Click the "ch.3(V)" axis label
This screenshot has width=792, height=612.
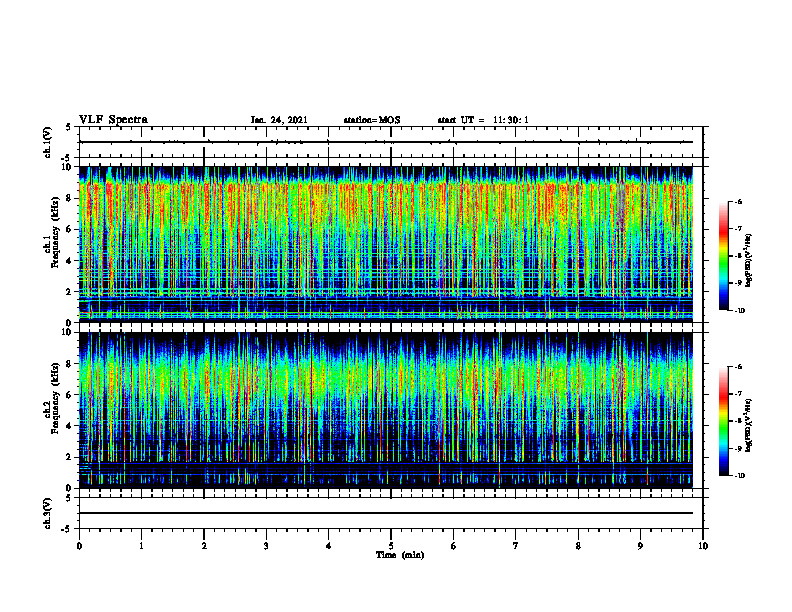(x=48, y=513)
